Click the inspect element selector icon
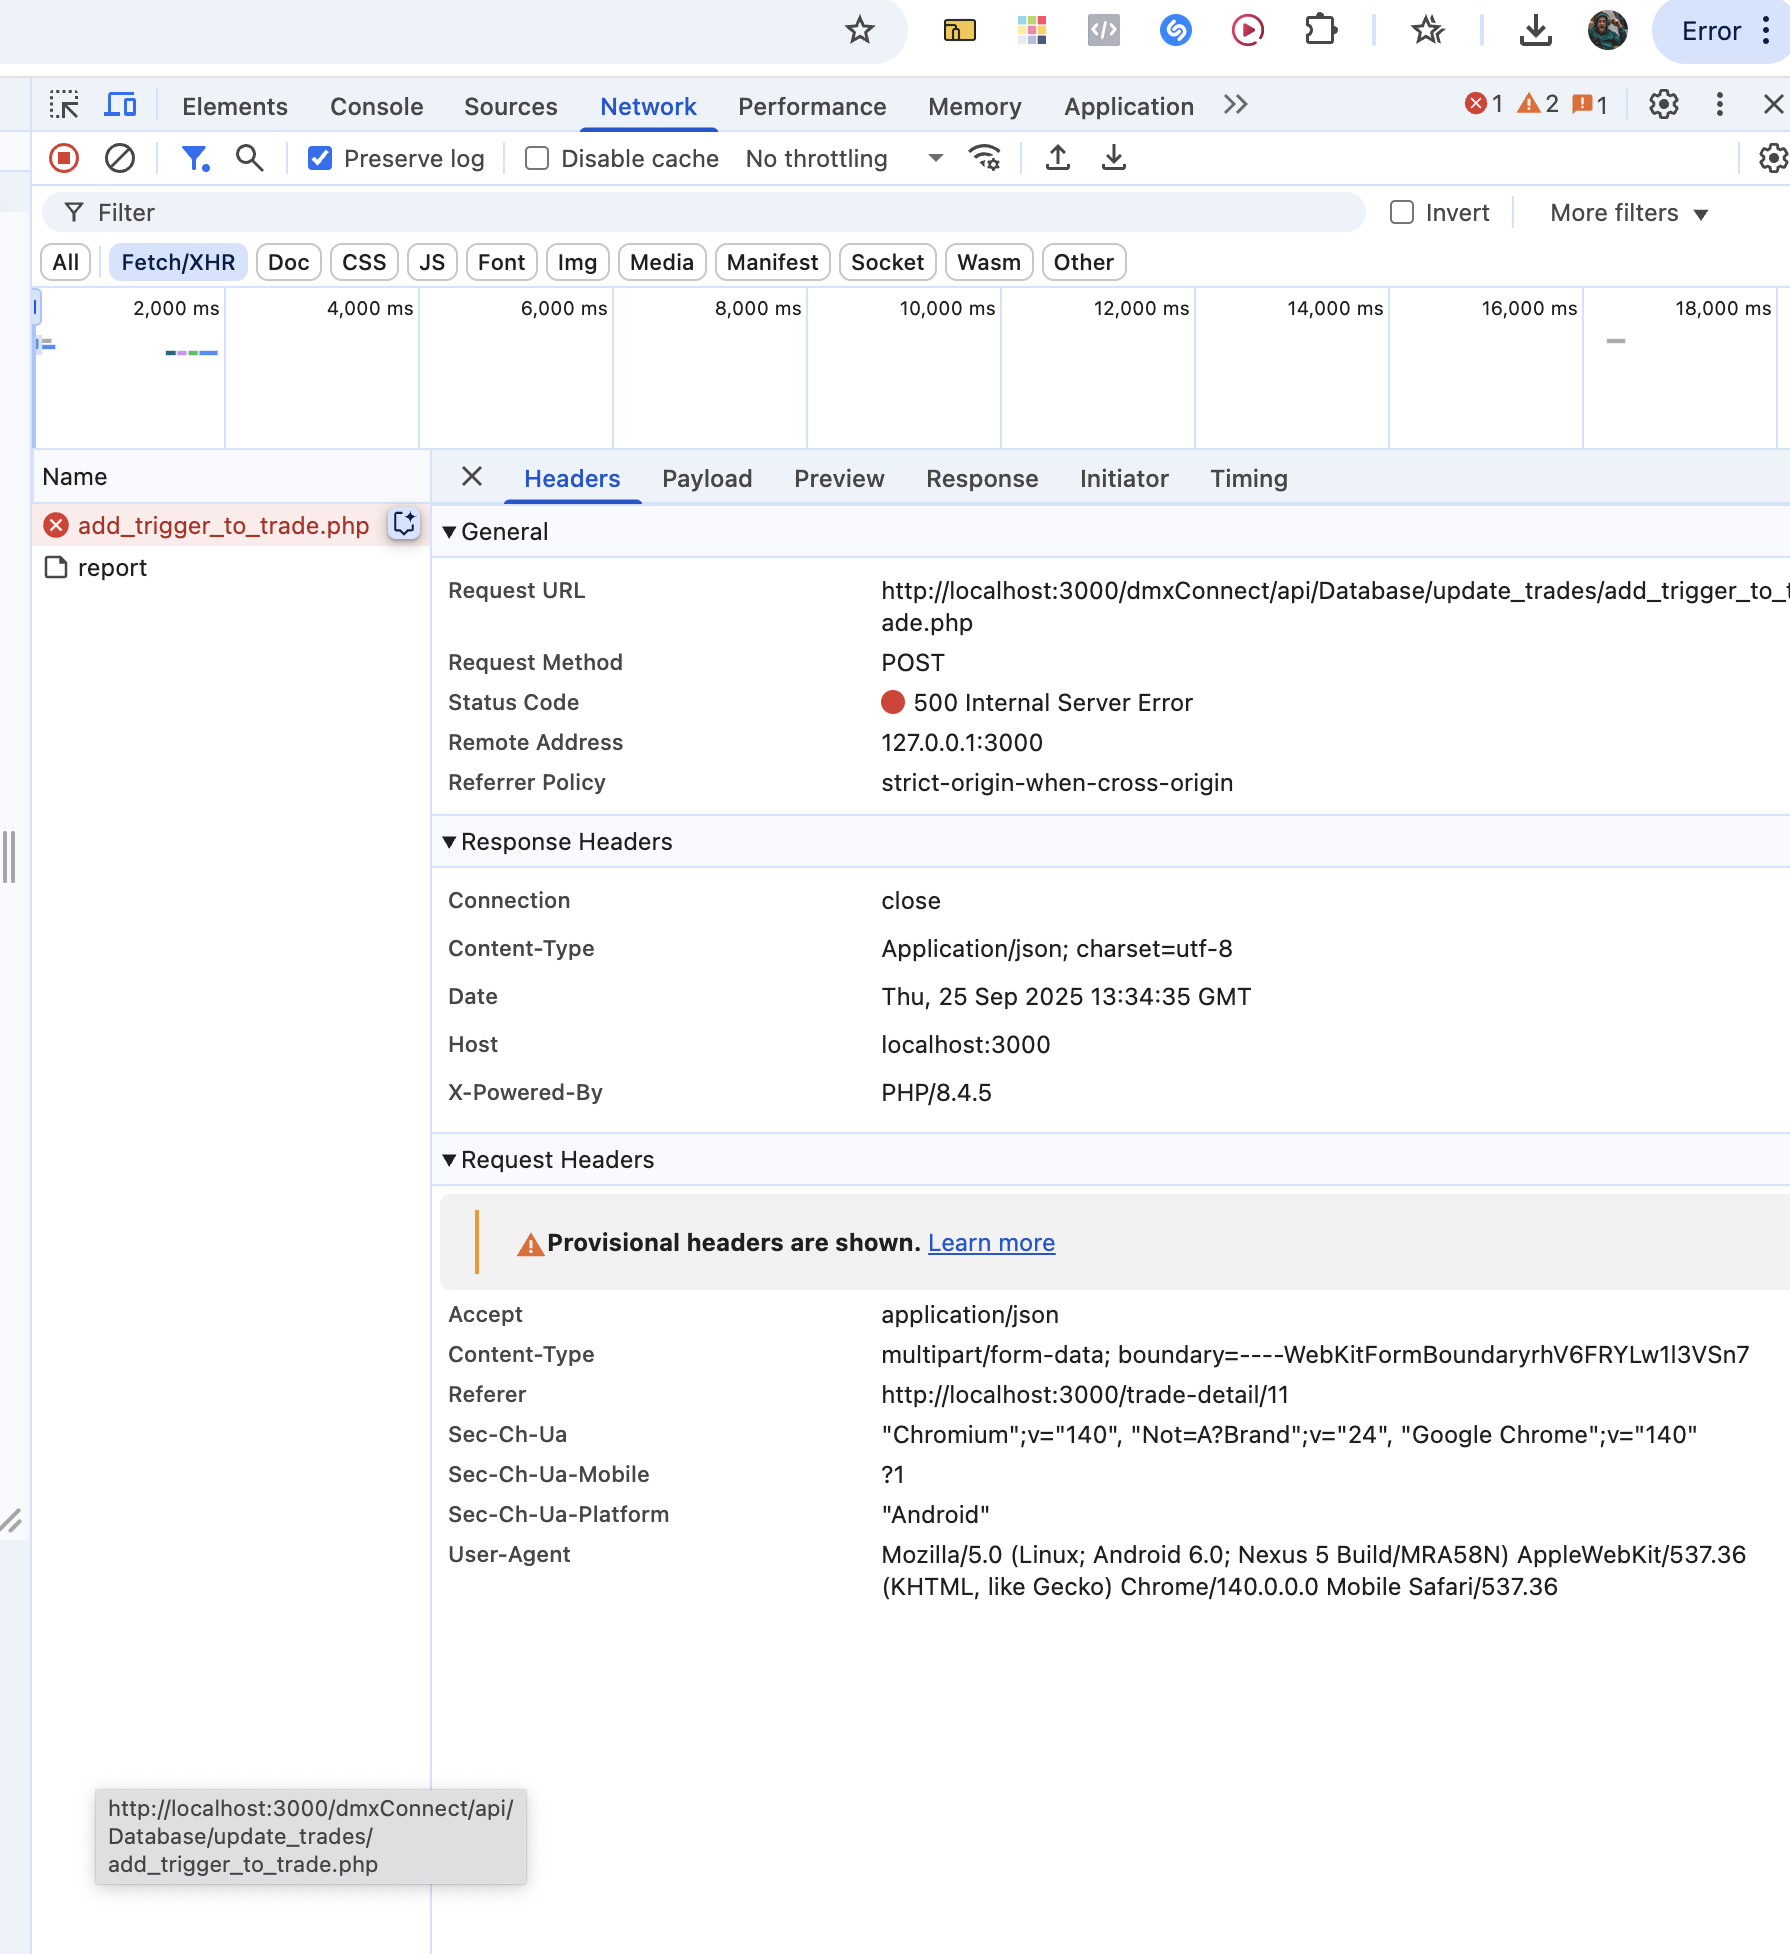Screen dimensions: 1790x1954 (x=64, y=105)
